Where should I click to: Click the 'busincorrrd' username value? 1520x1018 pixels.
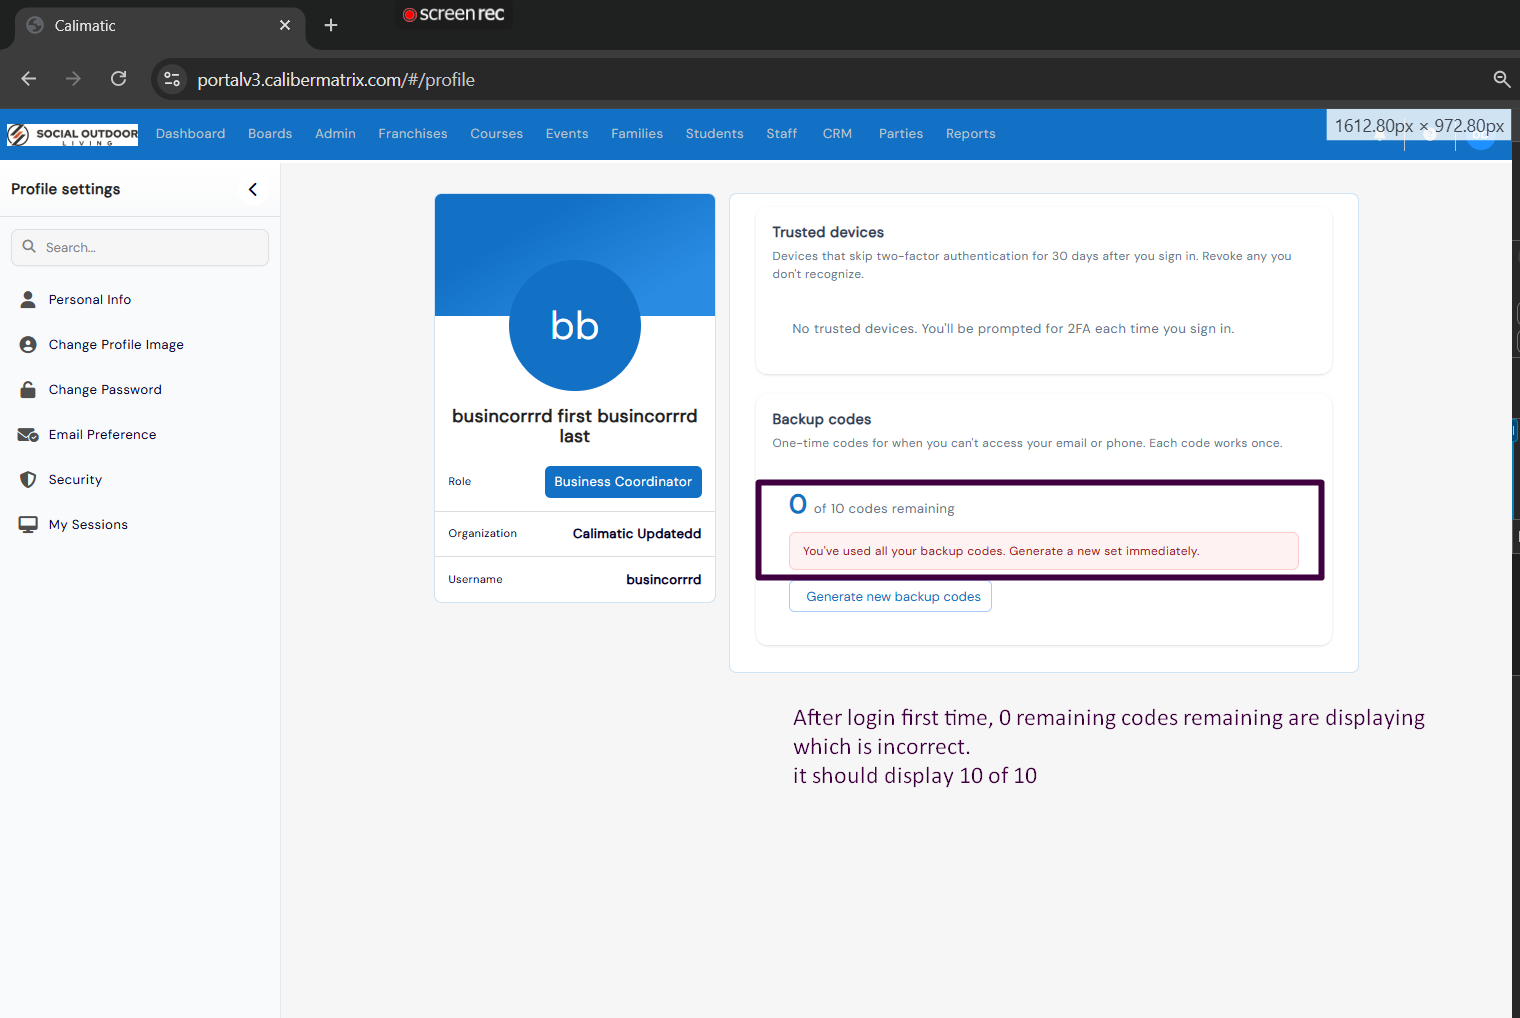[x=664, y=580]
